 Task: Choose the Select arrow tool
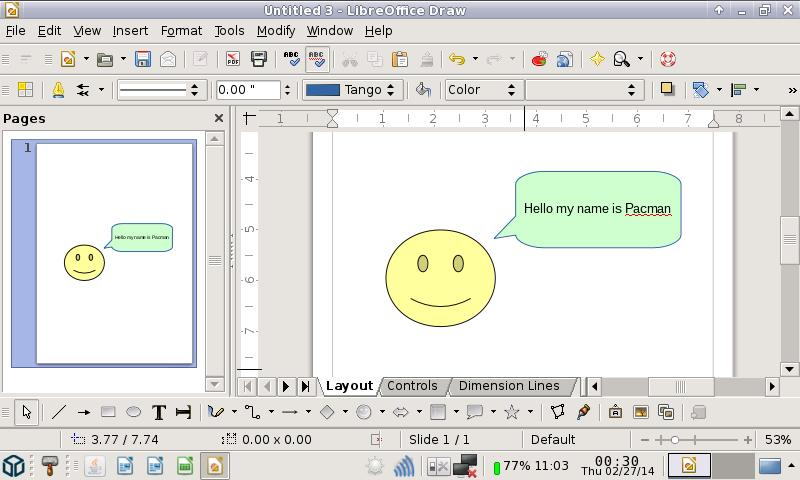[x=27, y=412]
